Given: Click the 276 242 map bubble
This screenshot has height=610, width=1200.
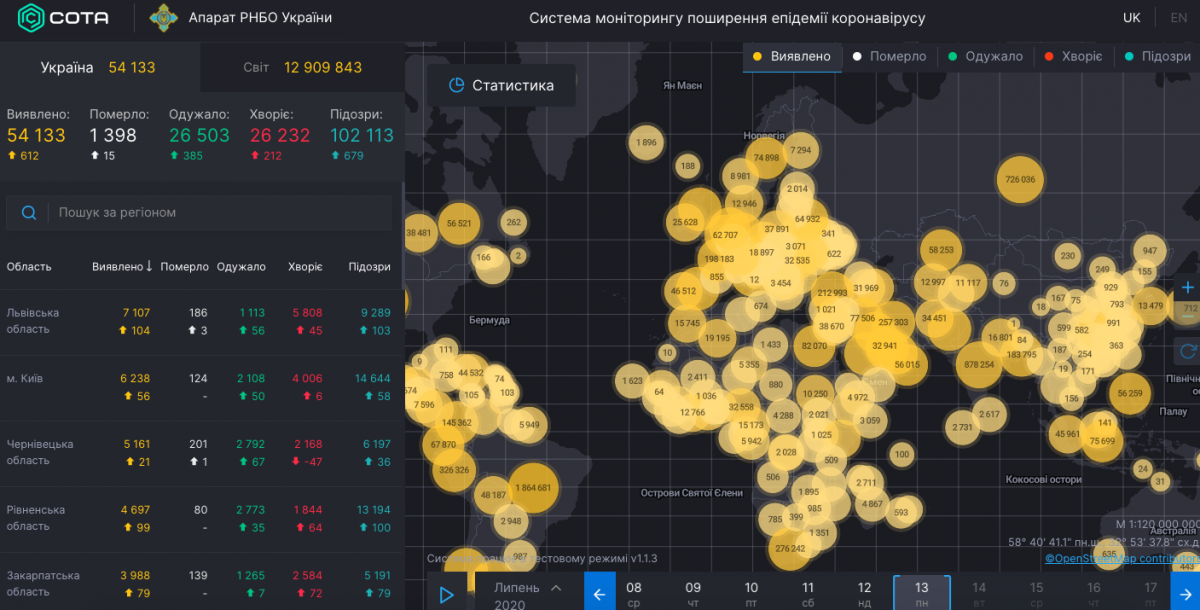Looking at the screenshot, I should pos(790,548).
